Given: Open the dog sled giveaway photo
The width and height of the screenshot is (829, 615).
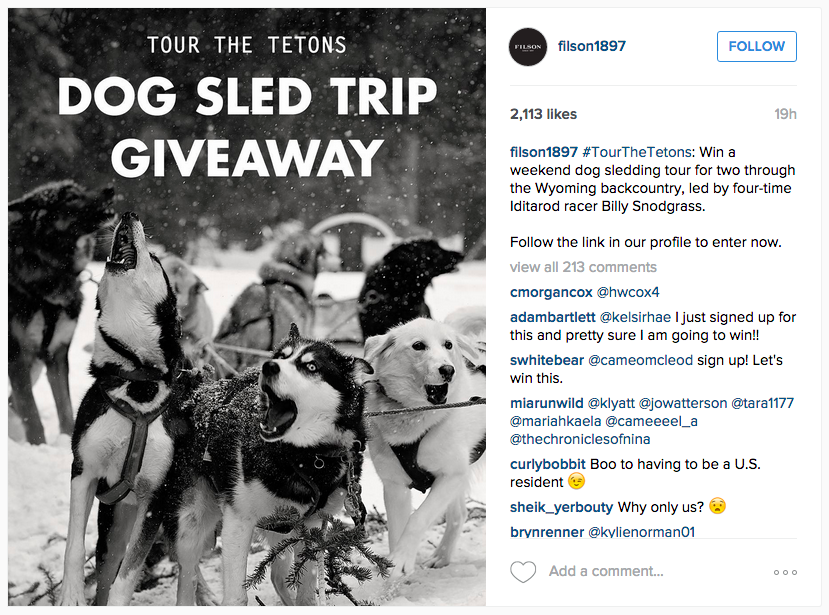Looking at the screenshot, I should pos(247,307).
